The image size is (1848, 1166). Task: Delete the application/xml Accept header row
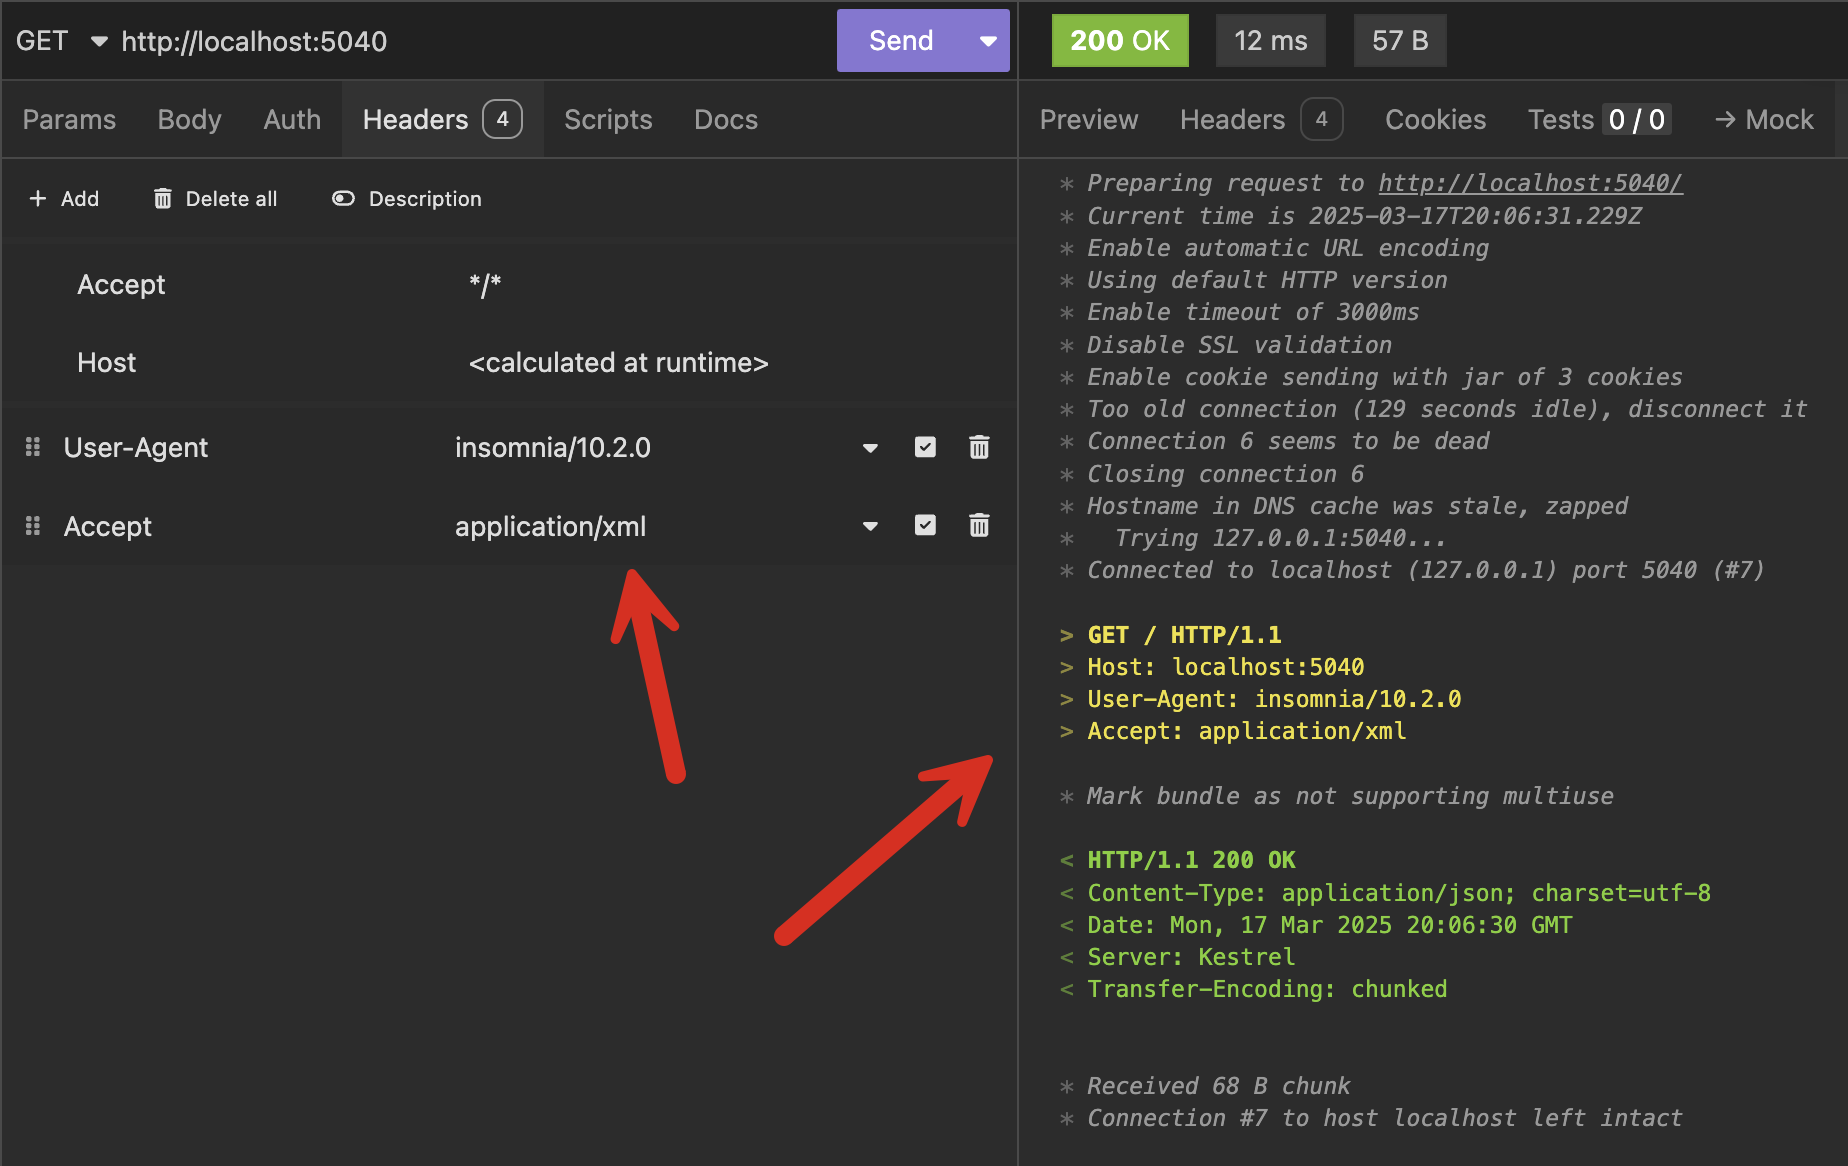click(979, 526)
